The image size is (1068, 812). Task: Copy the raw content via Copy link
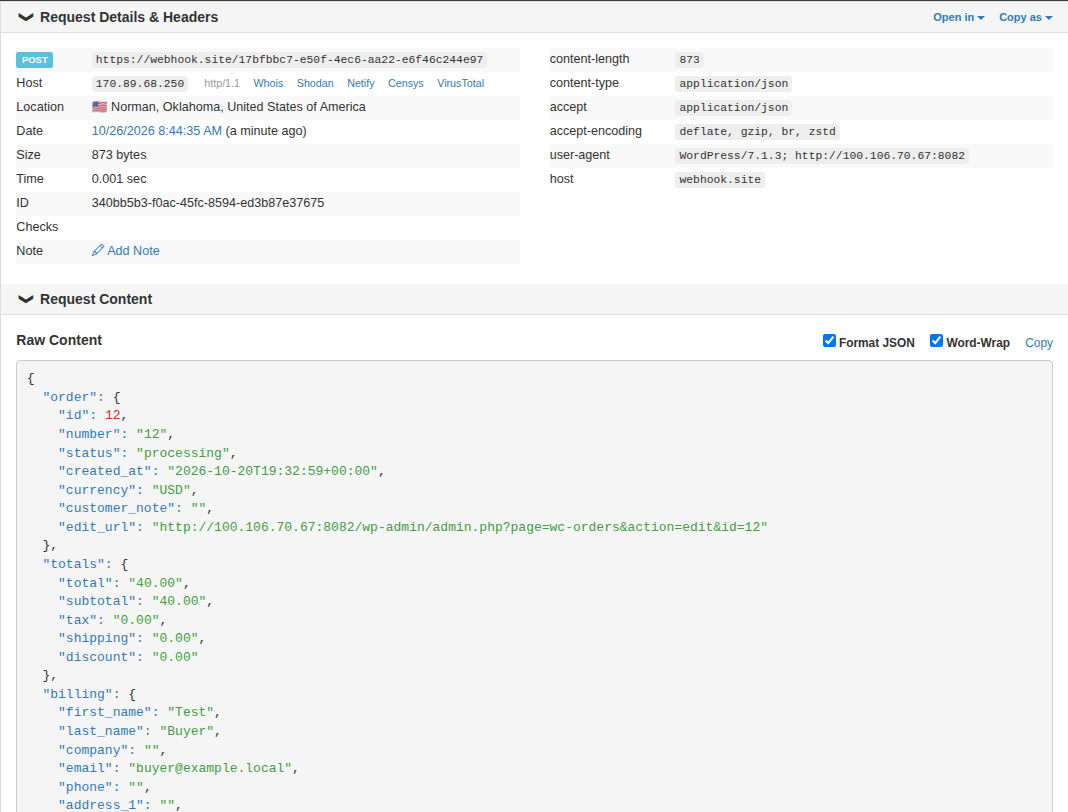coord(1039,343)
